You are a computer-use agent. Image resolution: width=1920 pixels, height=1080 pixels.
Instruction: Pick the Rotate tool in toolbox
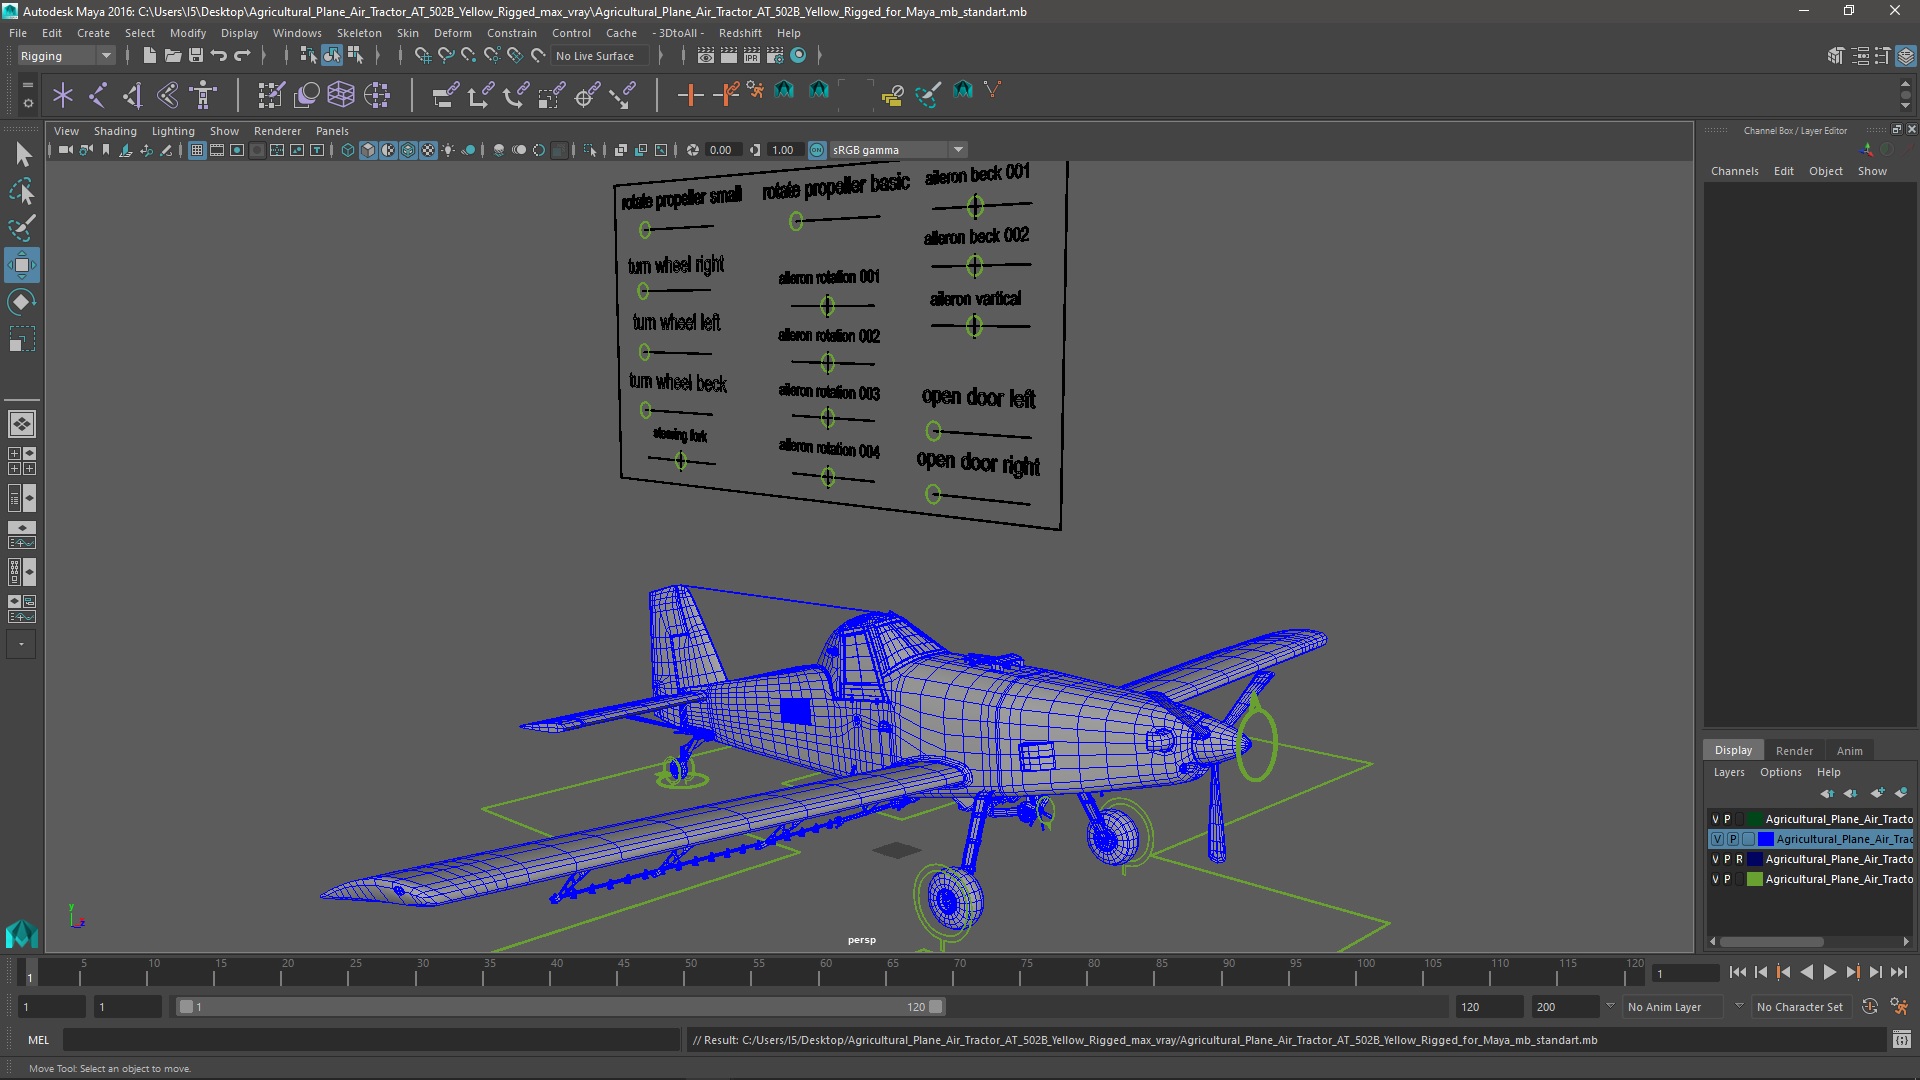click(x=22, y=302)
